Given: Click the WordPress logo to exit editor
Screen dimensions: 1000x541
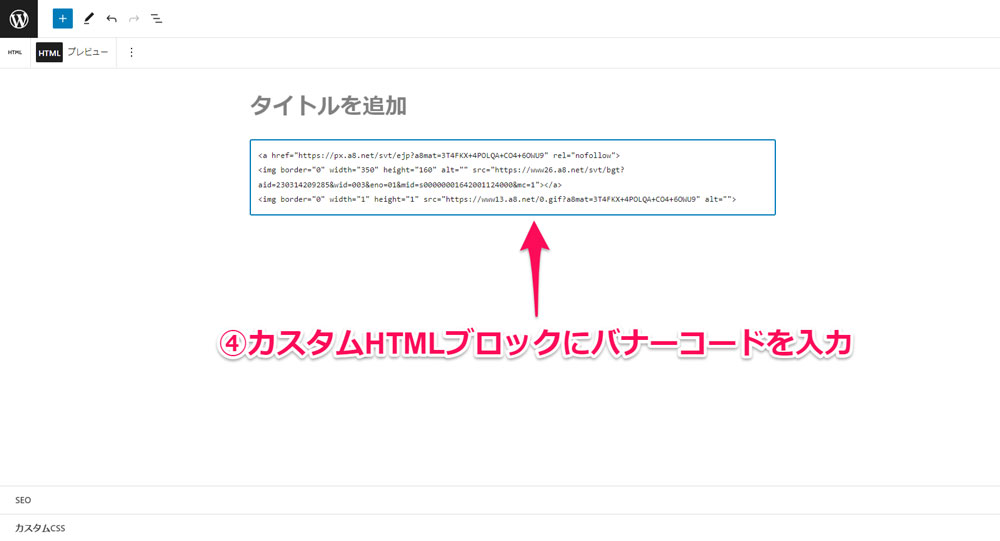Looking at the screenshot, I should tap(18, 18).
